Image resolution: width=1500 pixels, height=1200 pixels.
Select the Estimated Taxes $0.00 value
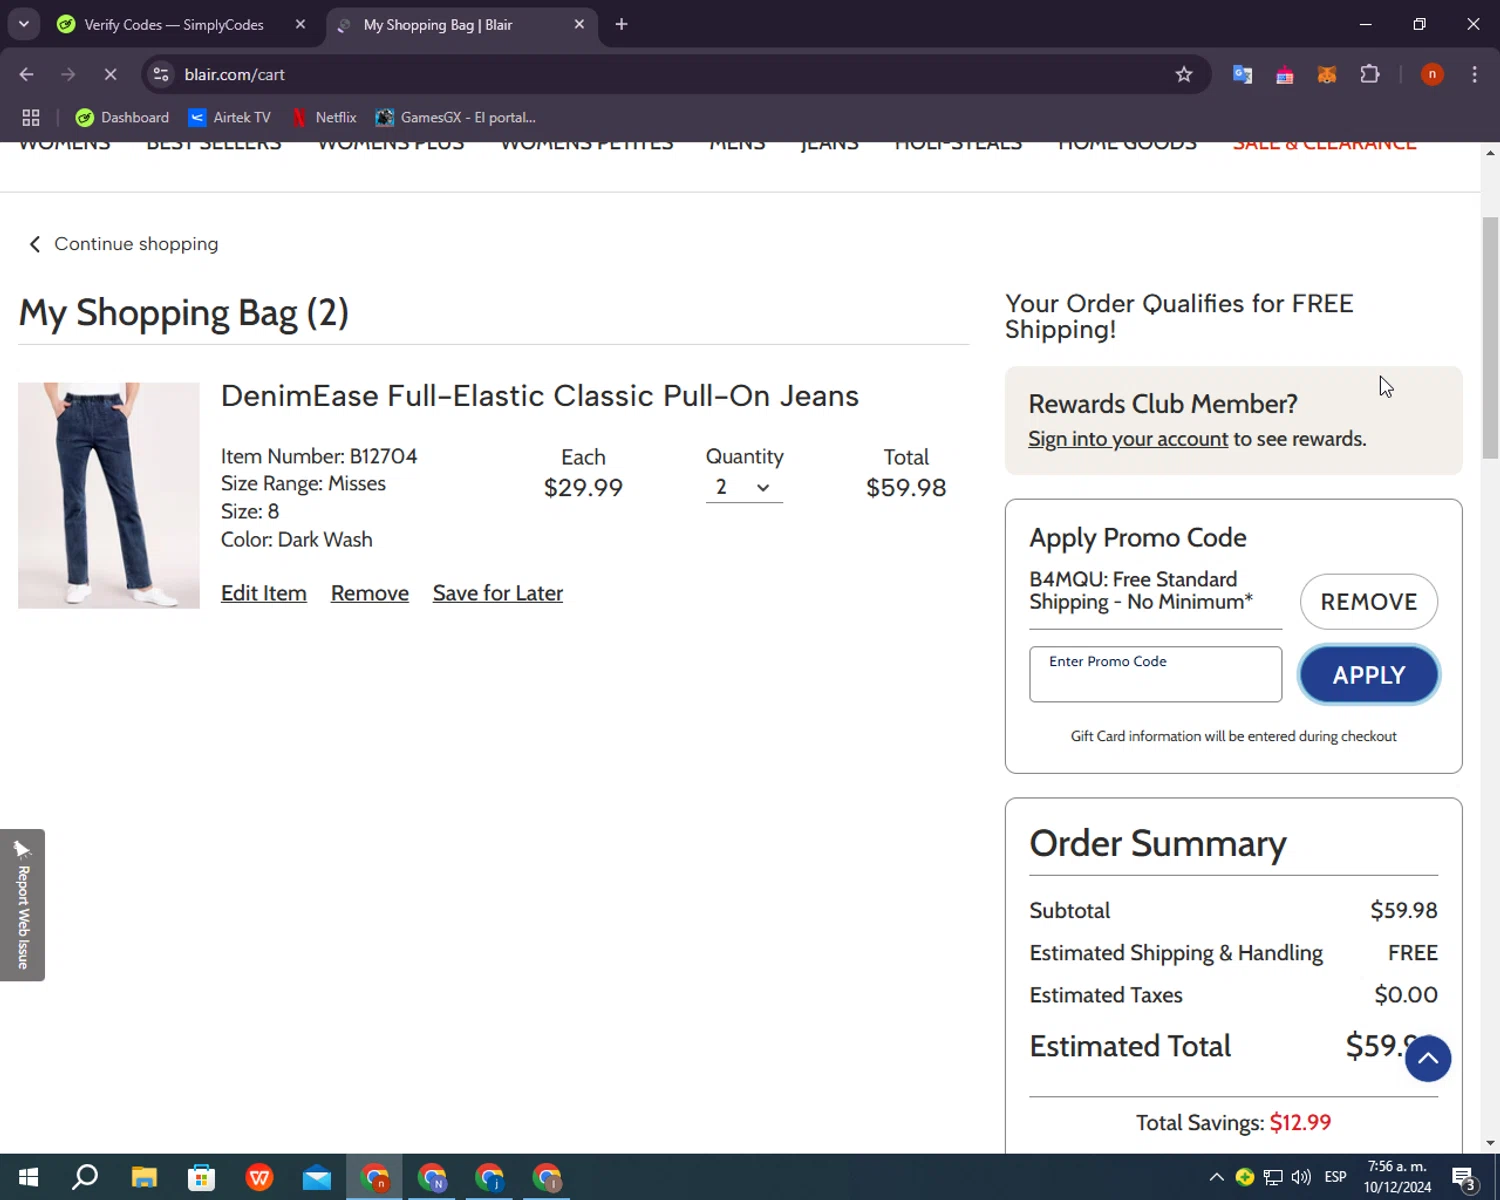pyautogui.click(x=1406, y=995)
